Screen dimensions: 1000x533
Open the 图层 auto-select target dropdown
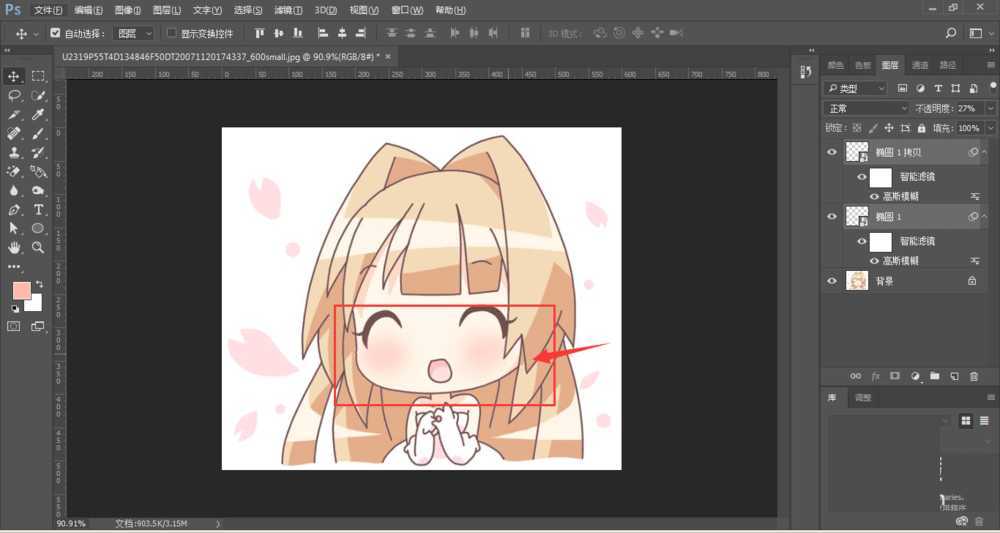(x=135, y=33)
